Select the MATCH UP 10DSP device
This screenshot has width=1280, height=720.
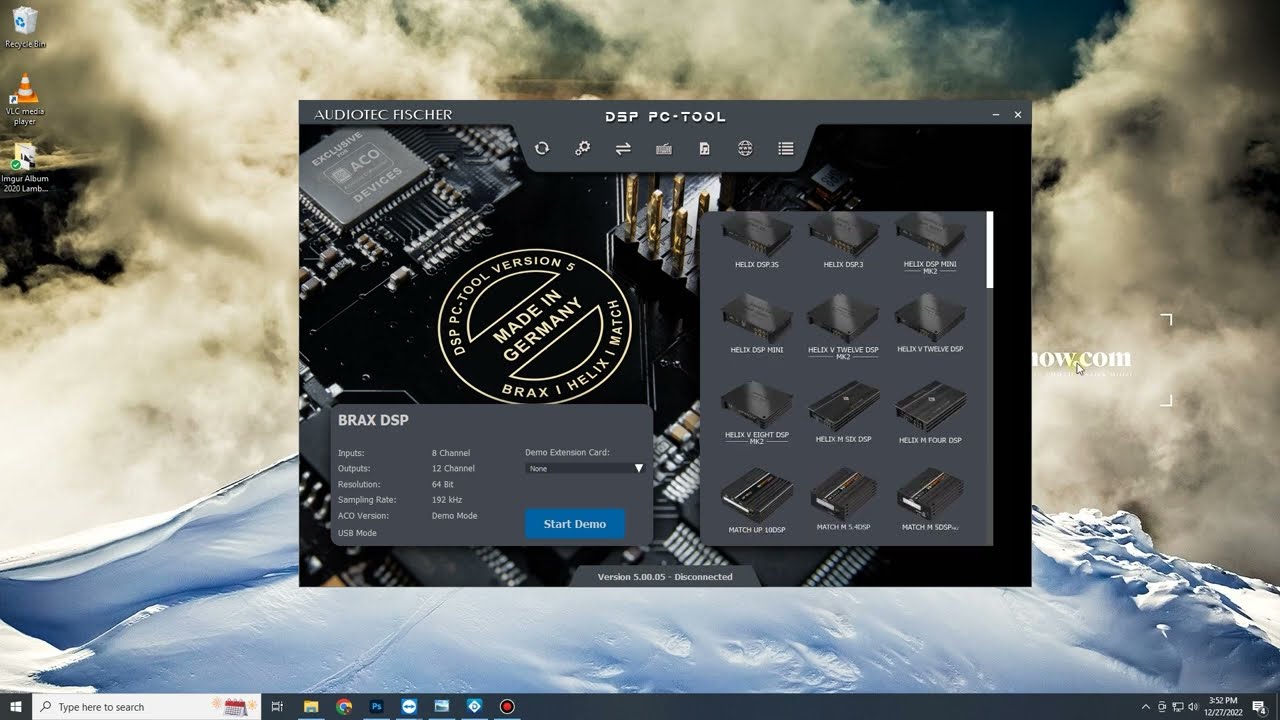click(x=757, y=500)
